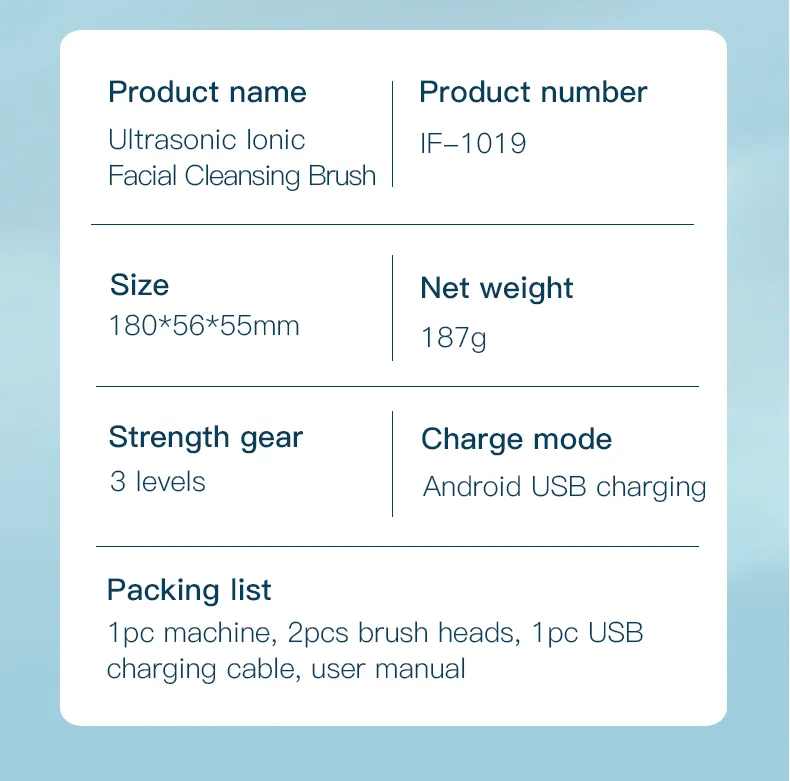Select the Android USB charging text
The height and width of the screenshot is (781, 790).
pyautogui.click(x=564, y=487)
